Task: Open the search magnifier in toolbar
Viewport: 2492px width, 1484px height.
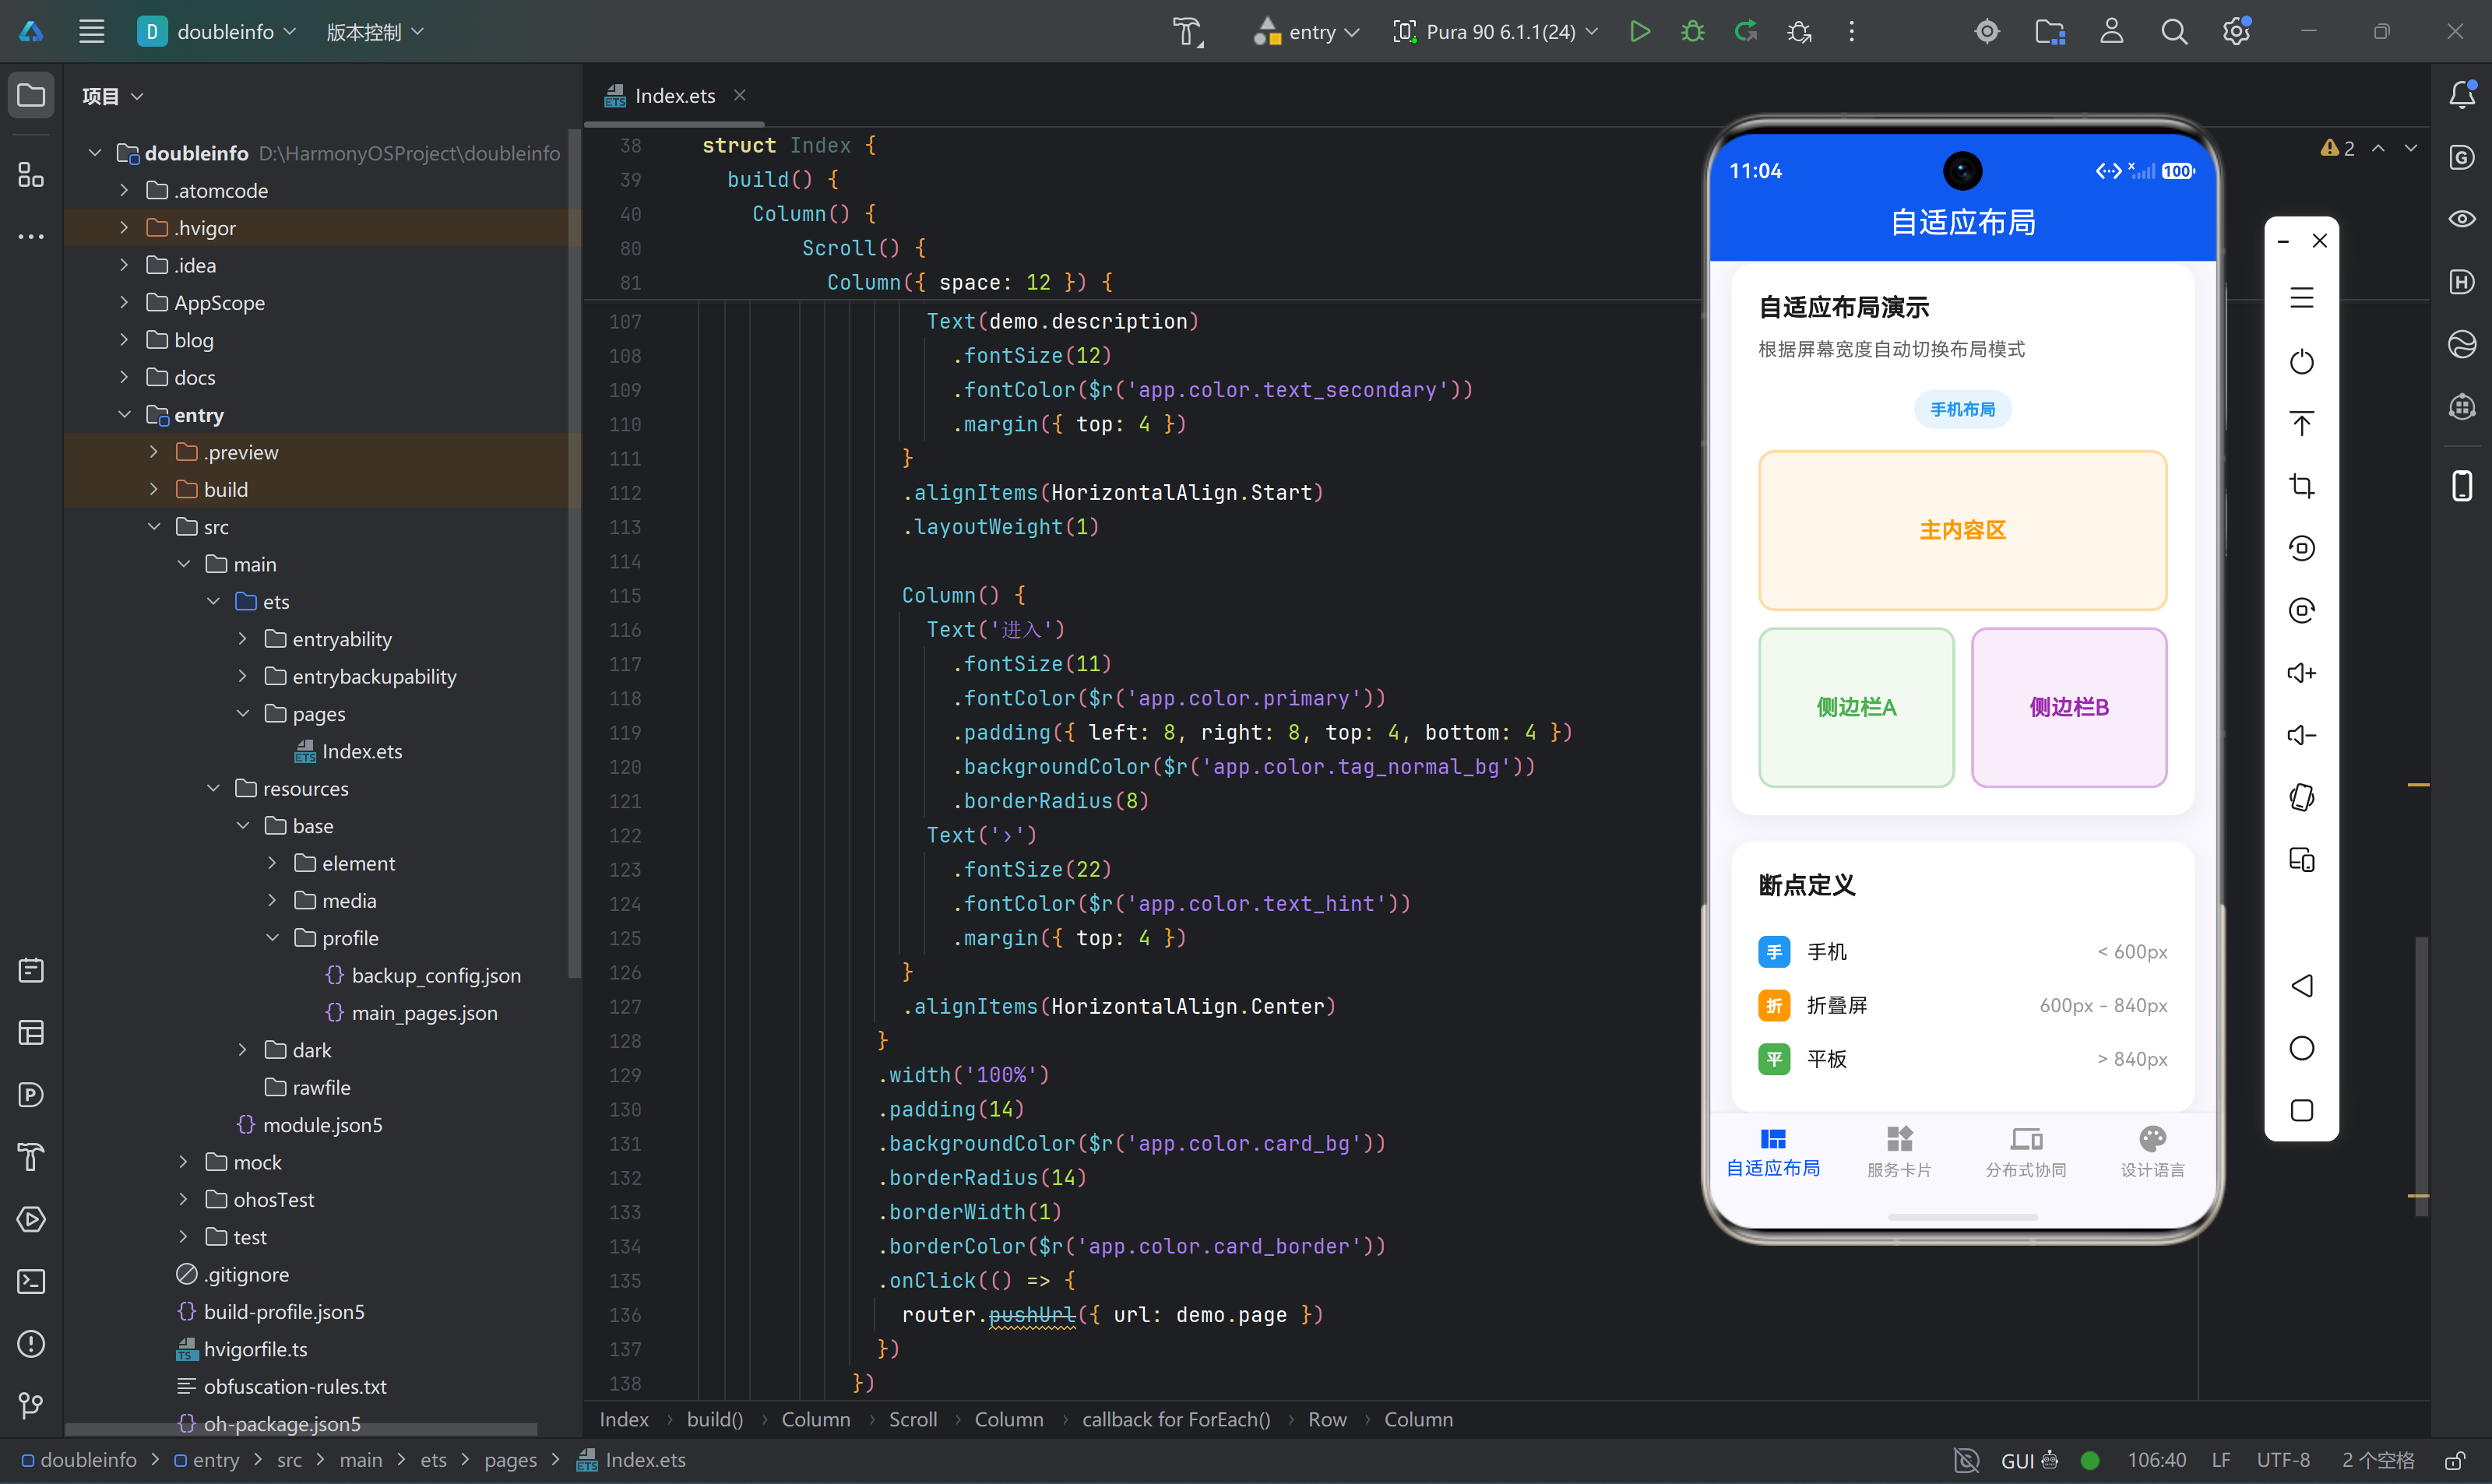Action: 2173,31
